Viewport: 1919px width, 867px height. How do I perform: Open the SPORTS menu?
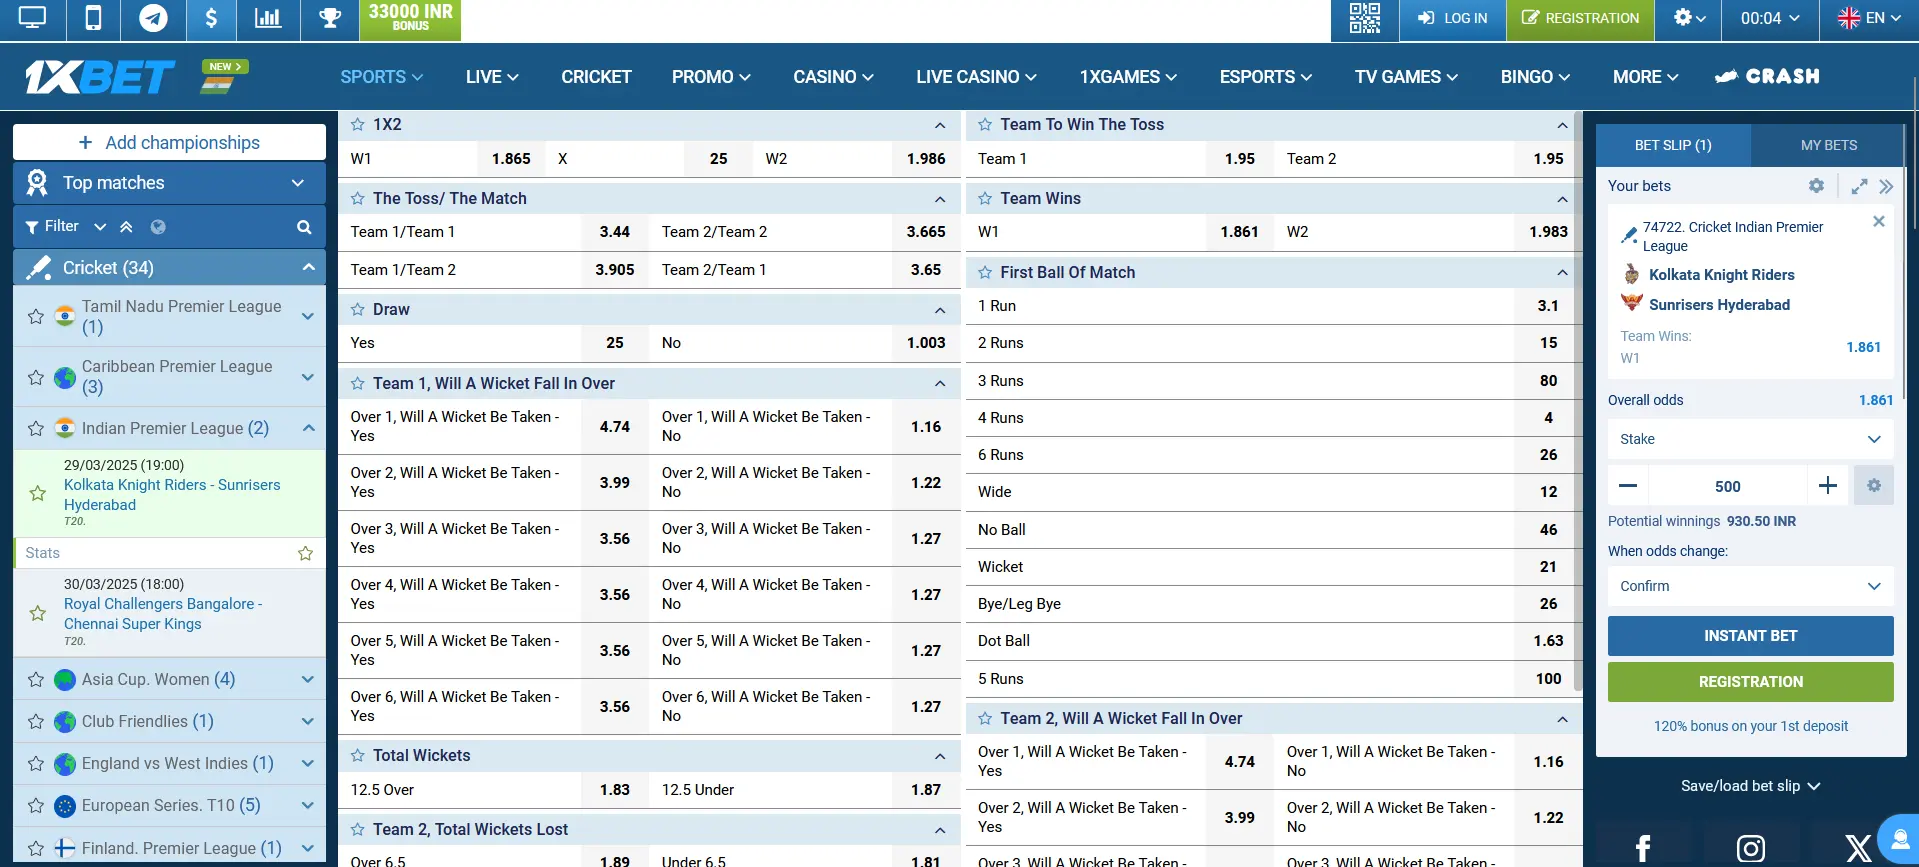381,77
